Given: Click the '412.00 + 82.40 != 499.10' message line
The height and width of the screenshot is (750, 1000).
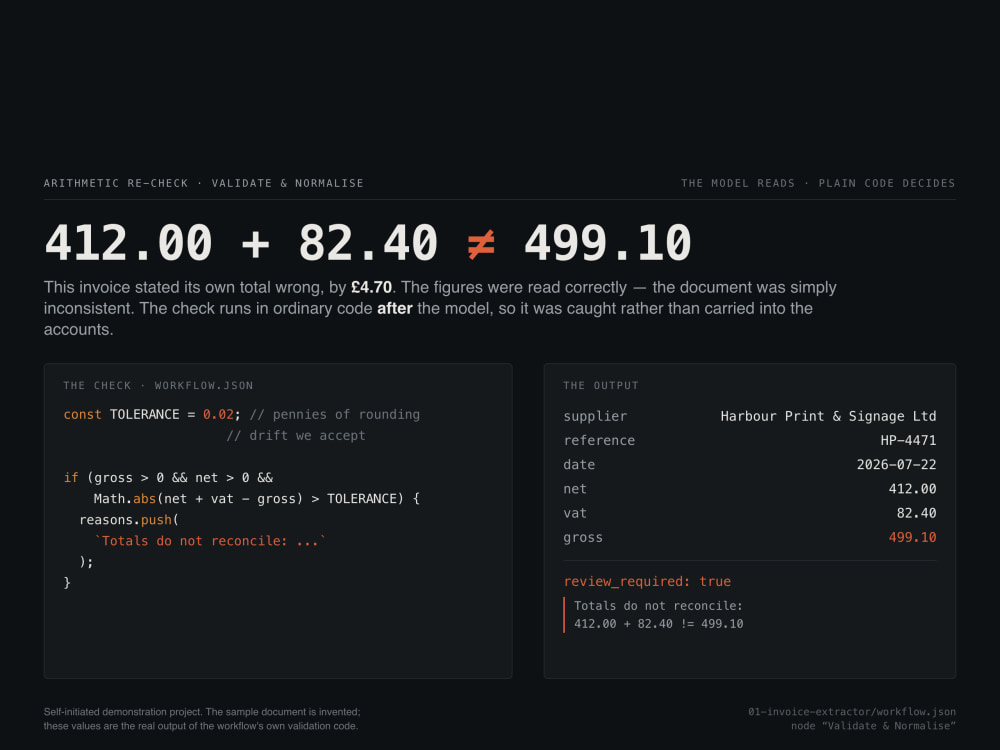Looking at the screenshot, I should [x=658, y=624].
